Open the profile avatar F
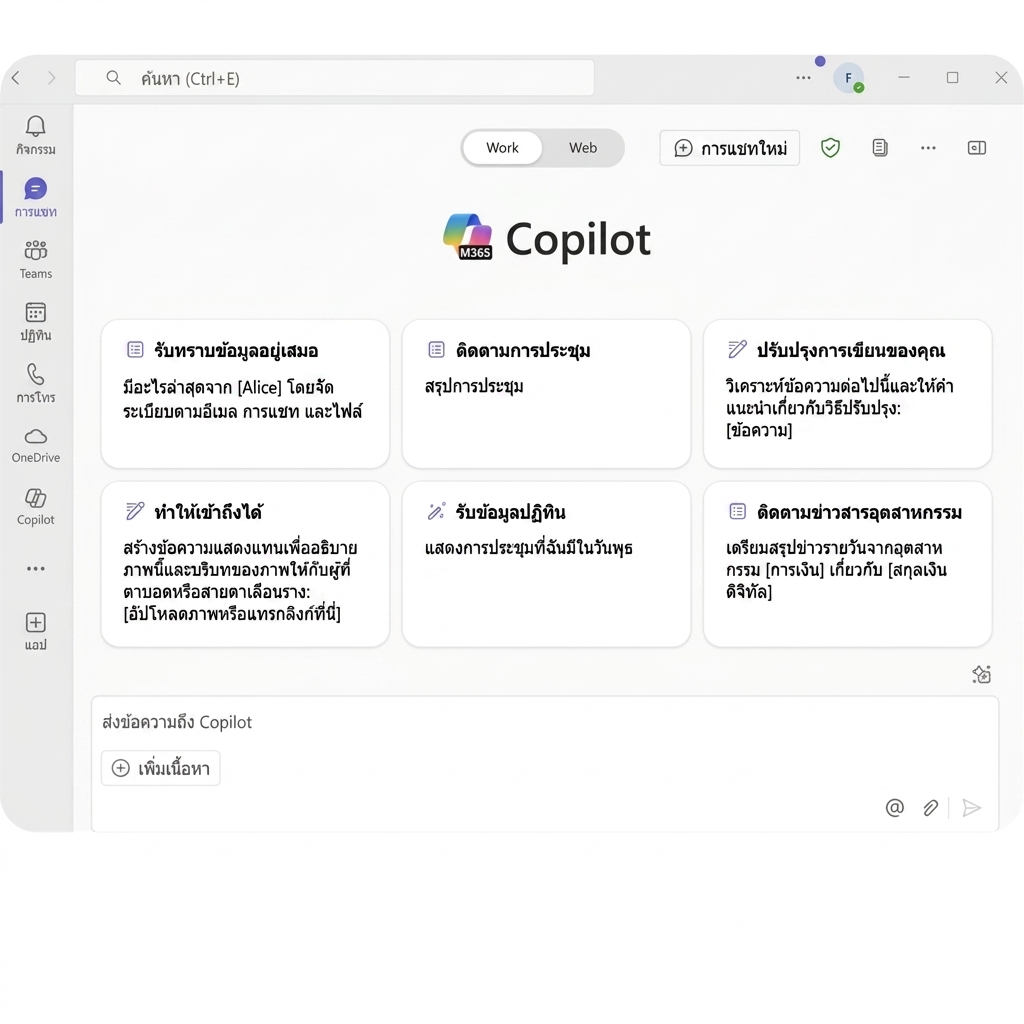The width and height of the screenshot is (1024, 1024). pos(848,78)
